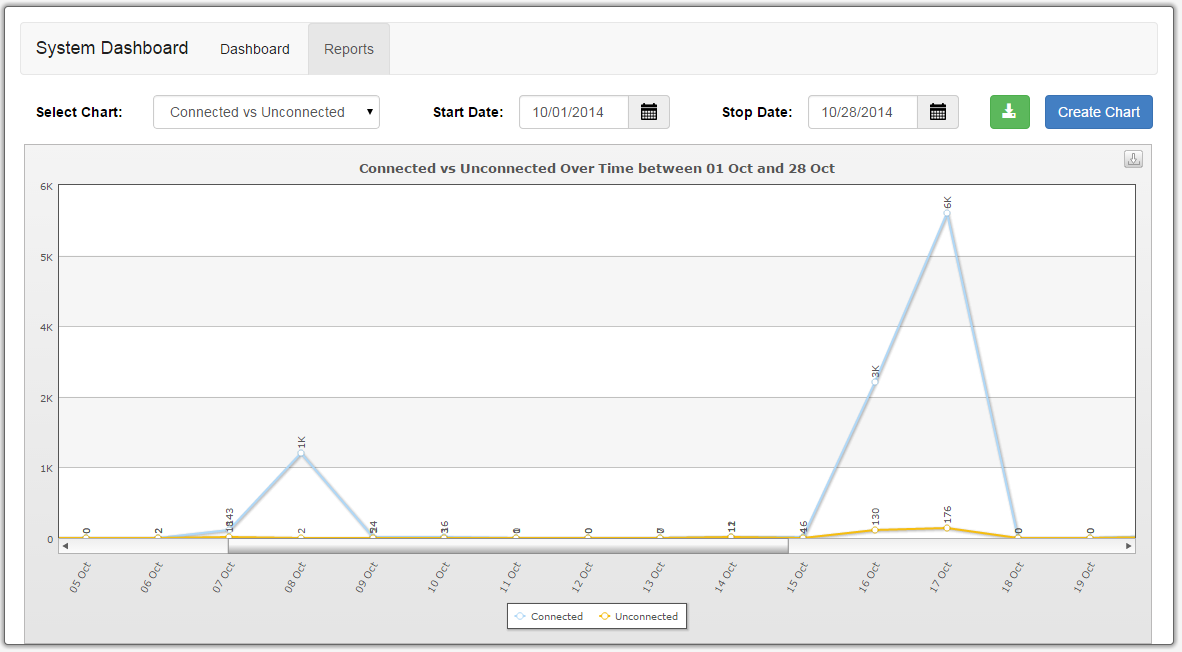Click the 17 Oct peak data point
This screenshot has width=1182, height=652.
point(946,213)
